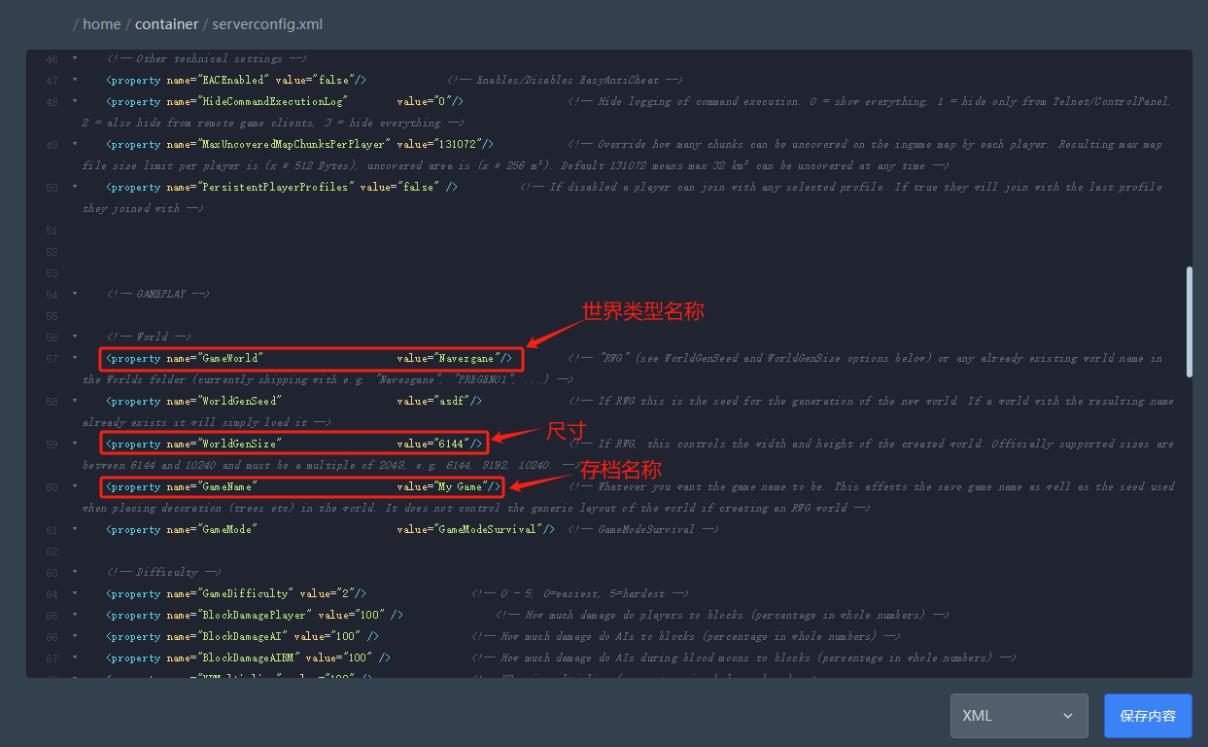The width and height of the screenshot is (1208, 747).
Task: Toggle fold arrow on line 59
Action: [x=75, y=443]
